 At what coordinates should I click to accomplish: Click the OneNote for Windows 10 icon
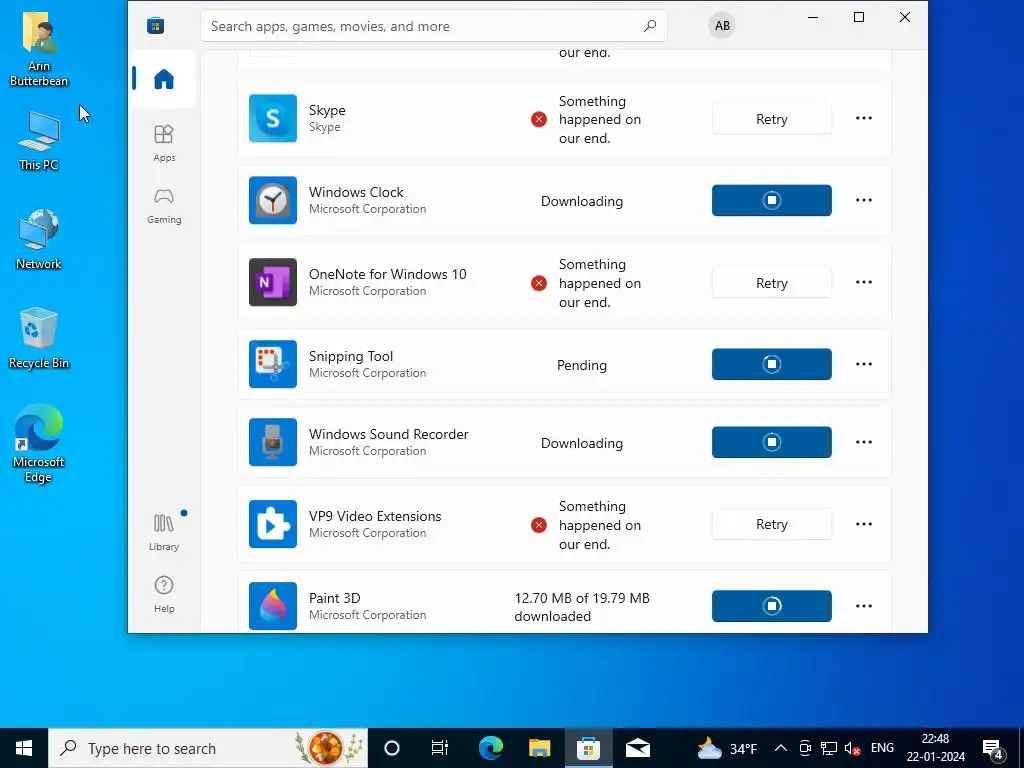point(273,282)
